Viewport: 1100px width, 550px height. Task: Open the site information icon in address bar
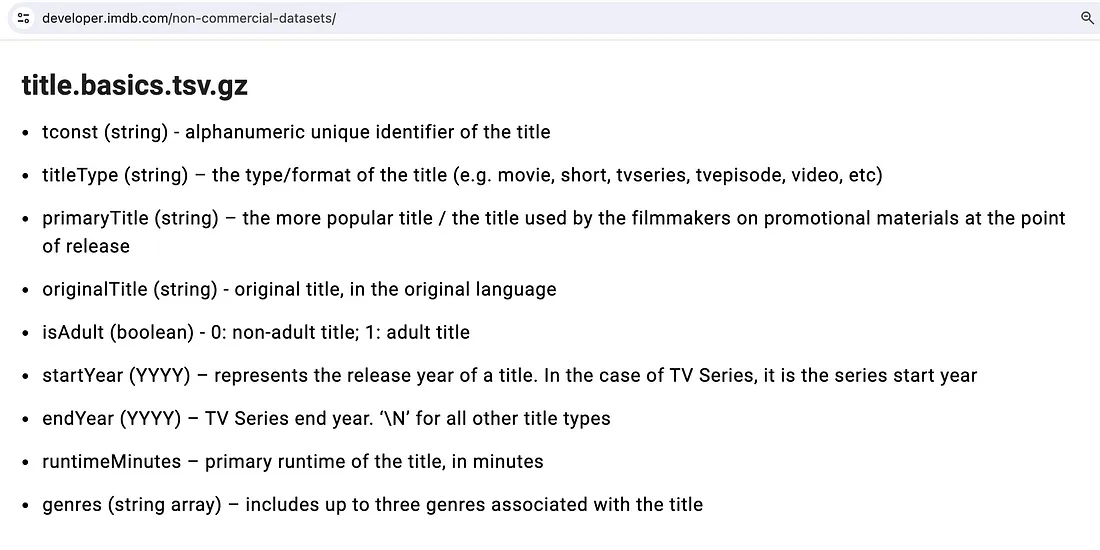click(x=23, y=18)
